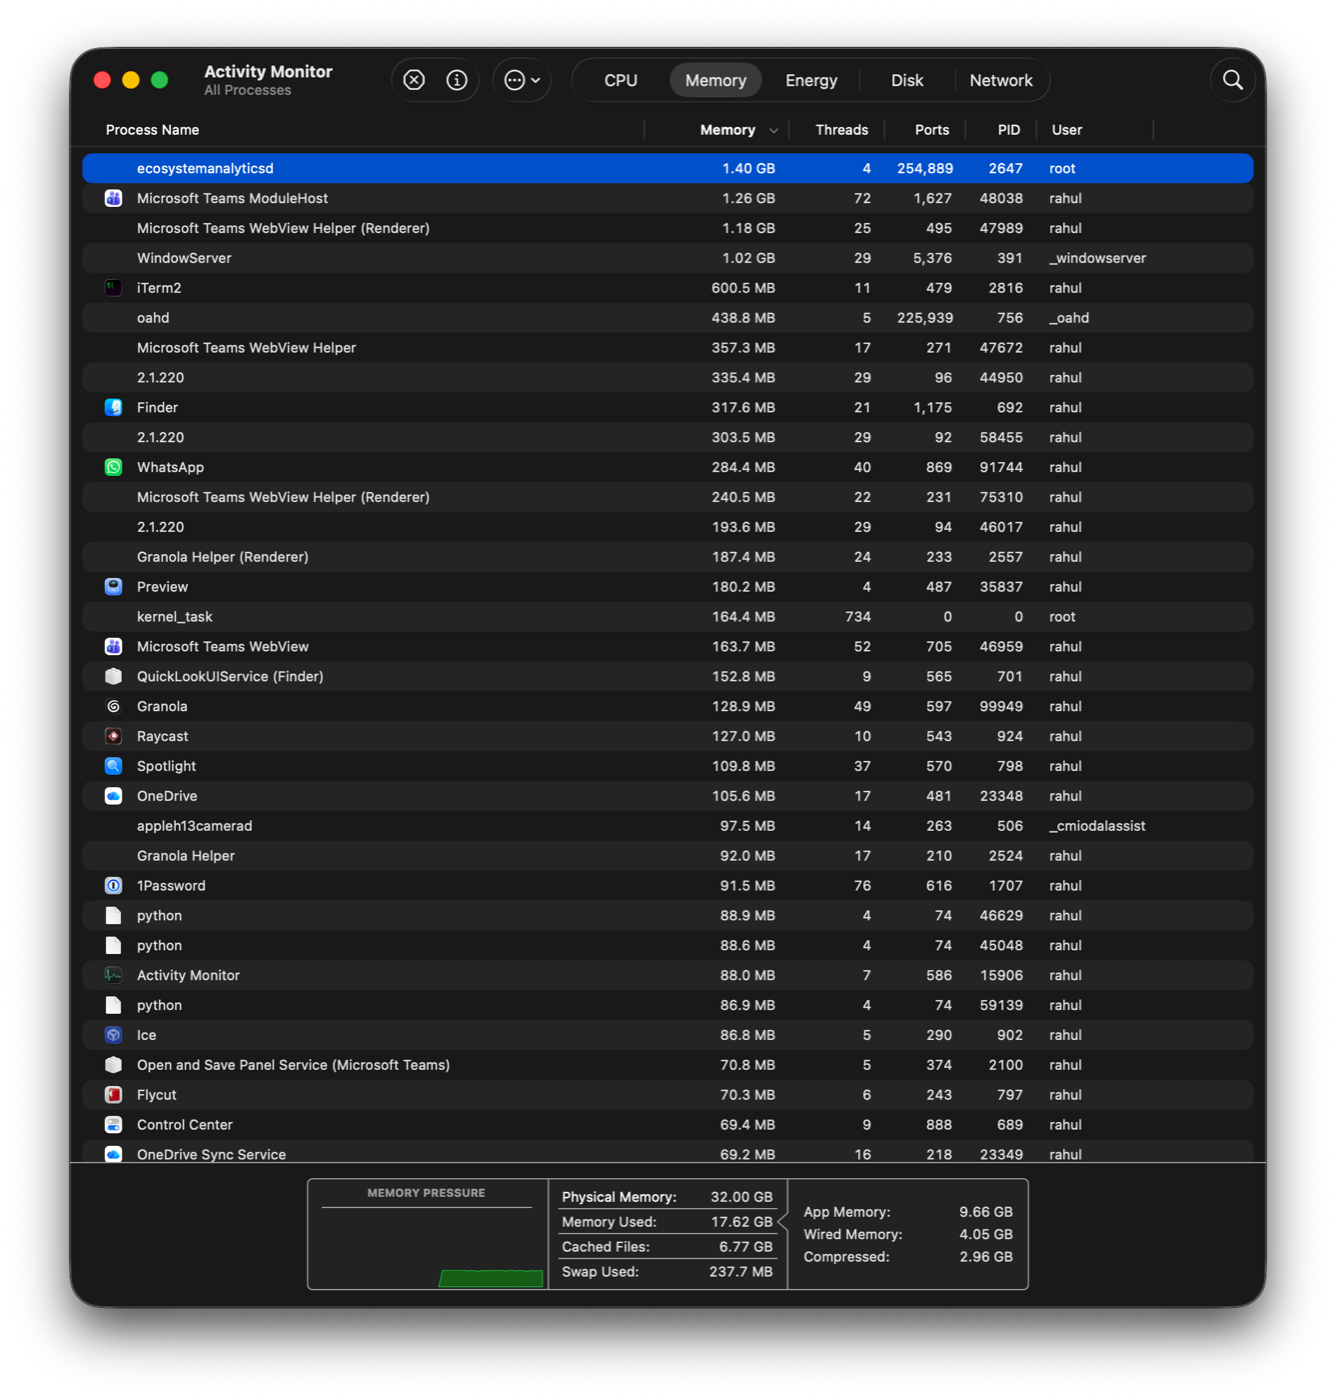
Task: Click the python document icon for PID 59139
Action: tap(113, 1005)
